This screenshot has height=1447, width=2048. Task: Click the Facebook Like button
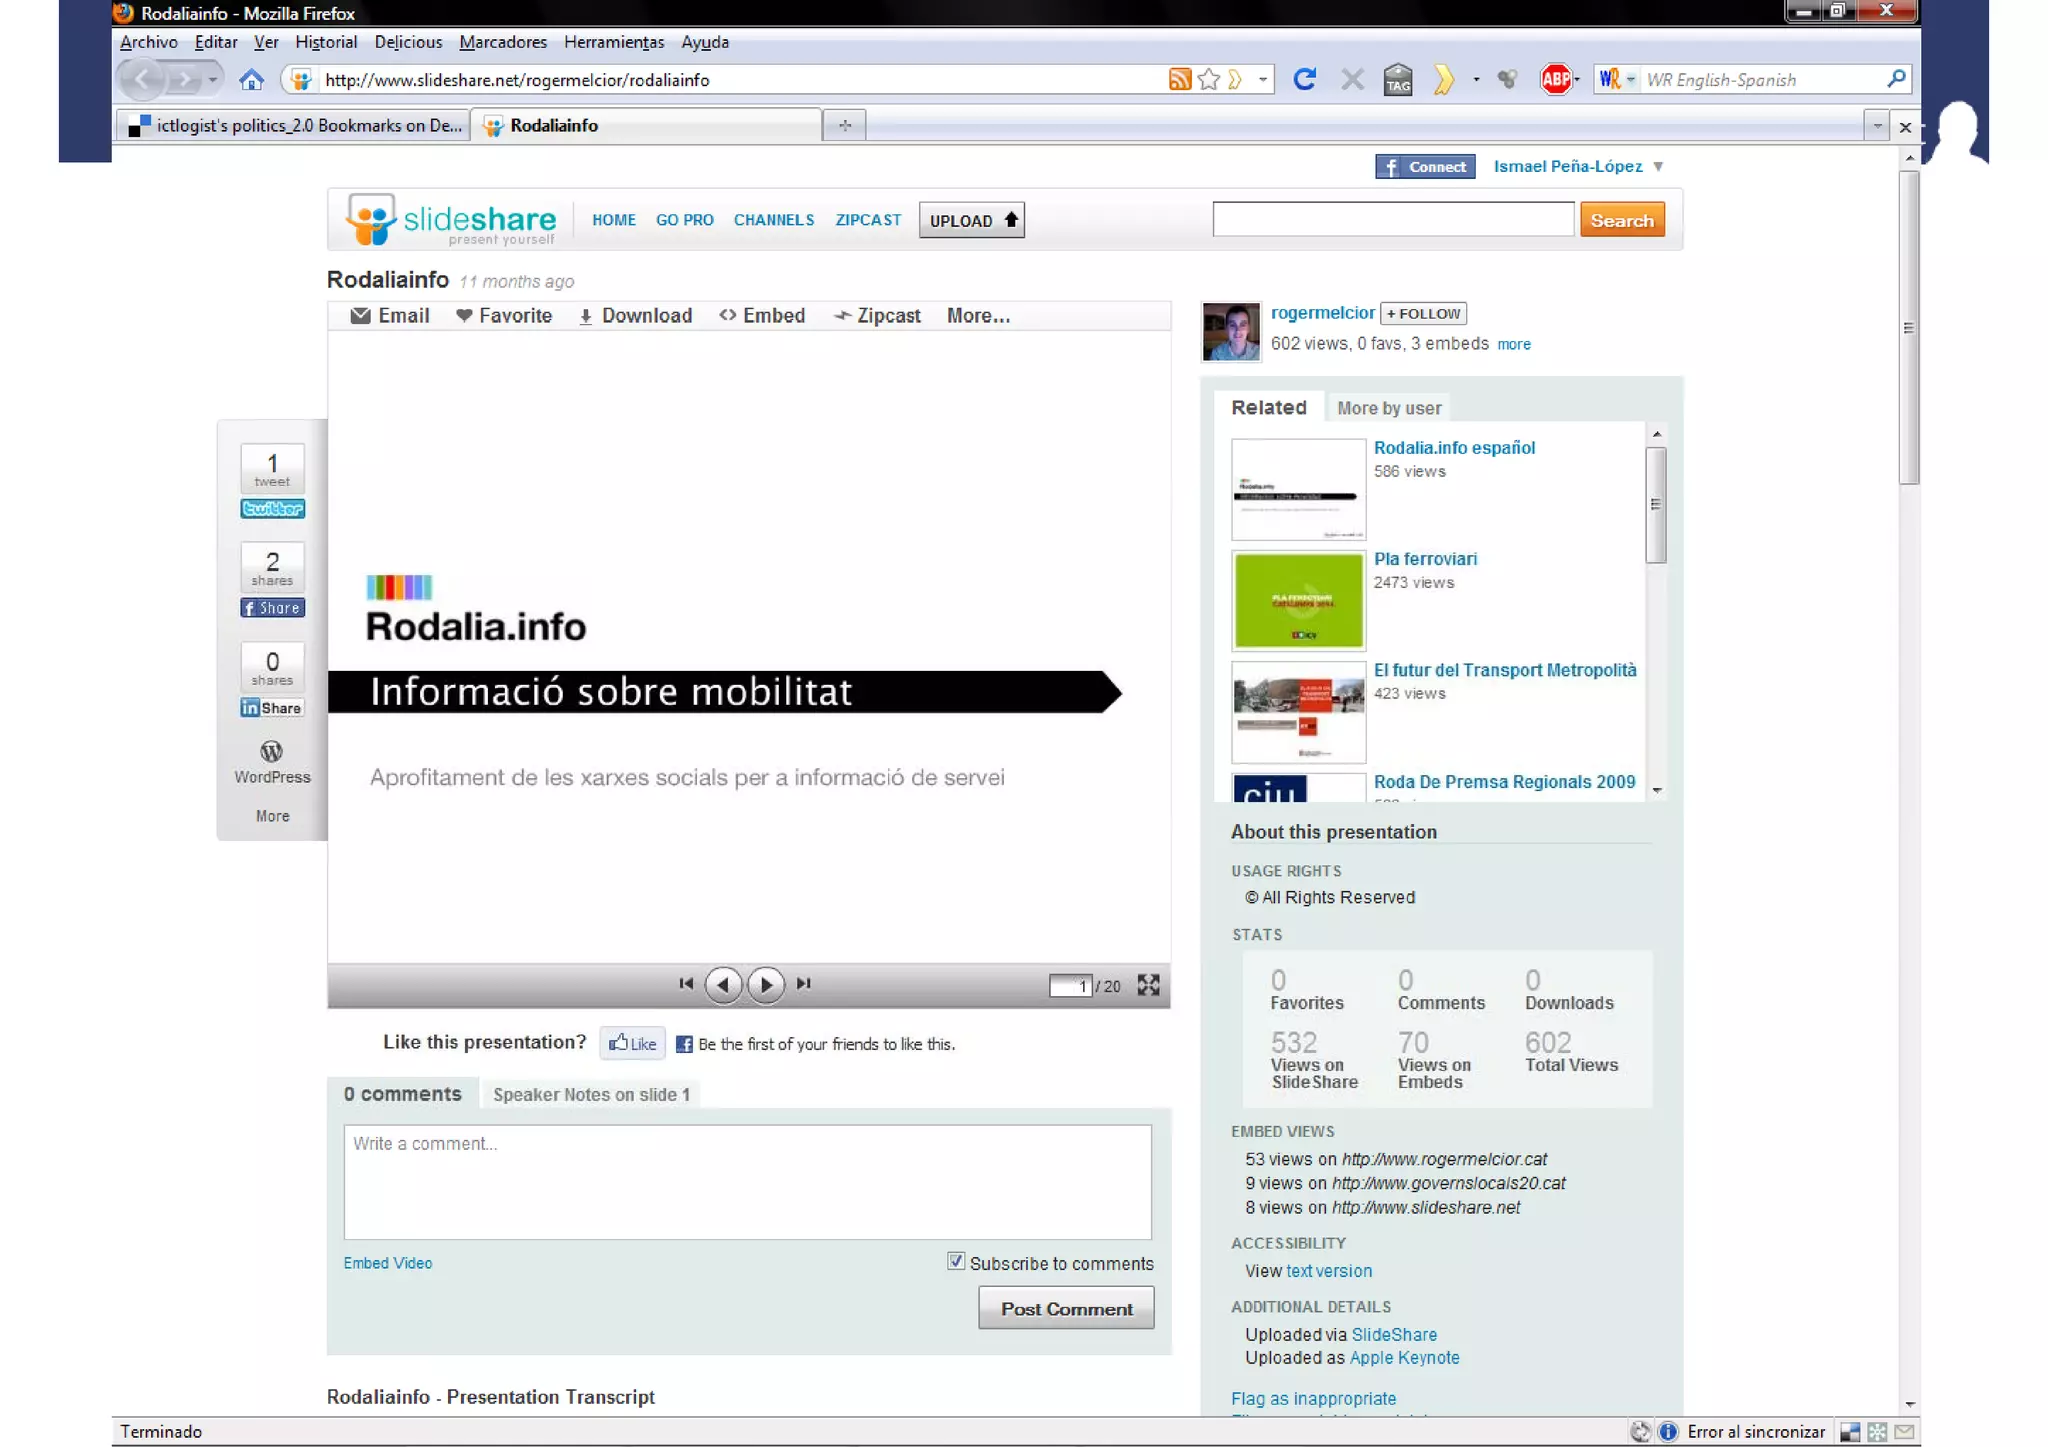click(633, 1043)
